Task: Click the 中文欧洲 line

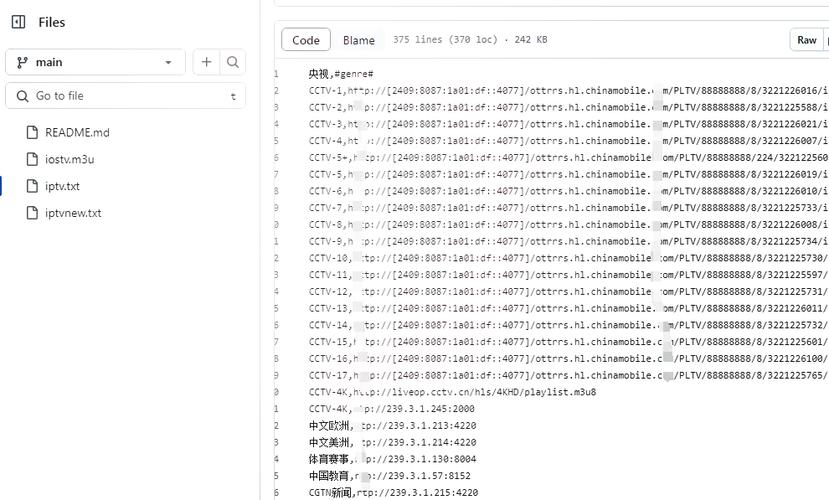Action: [393, 426]
